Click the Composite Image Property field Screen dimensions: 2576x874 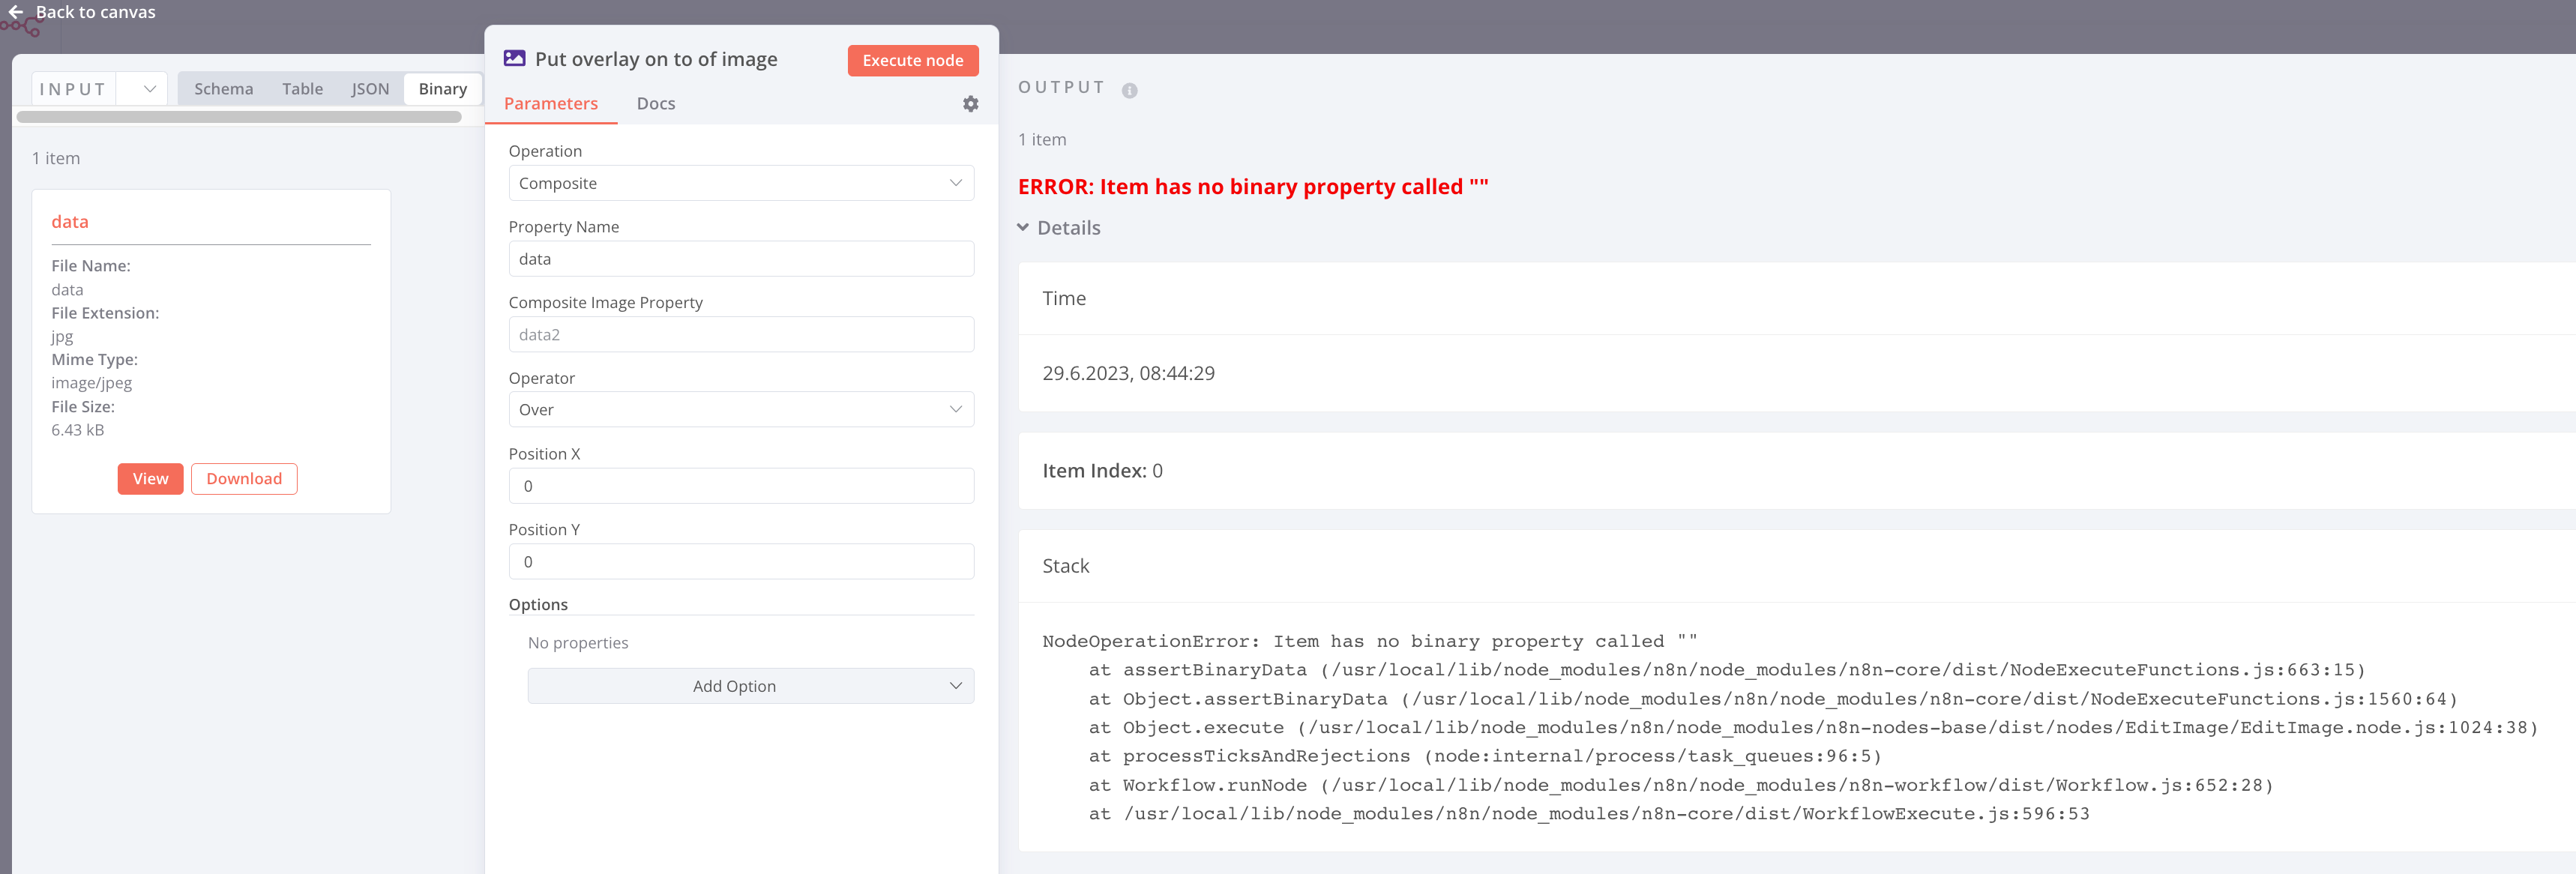tap(740, 335)
